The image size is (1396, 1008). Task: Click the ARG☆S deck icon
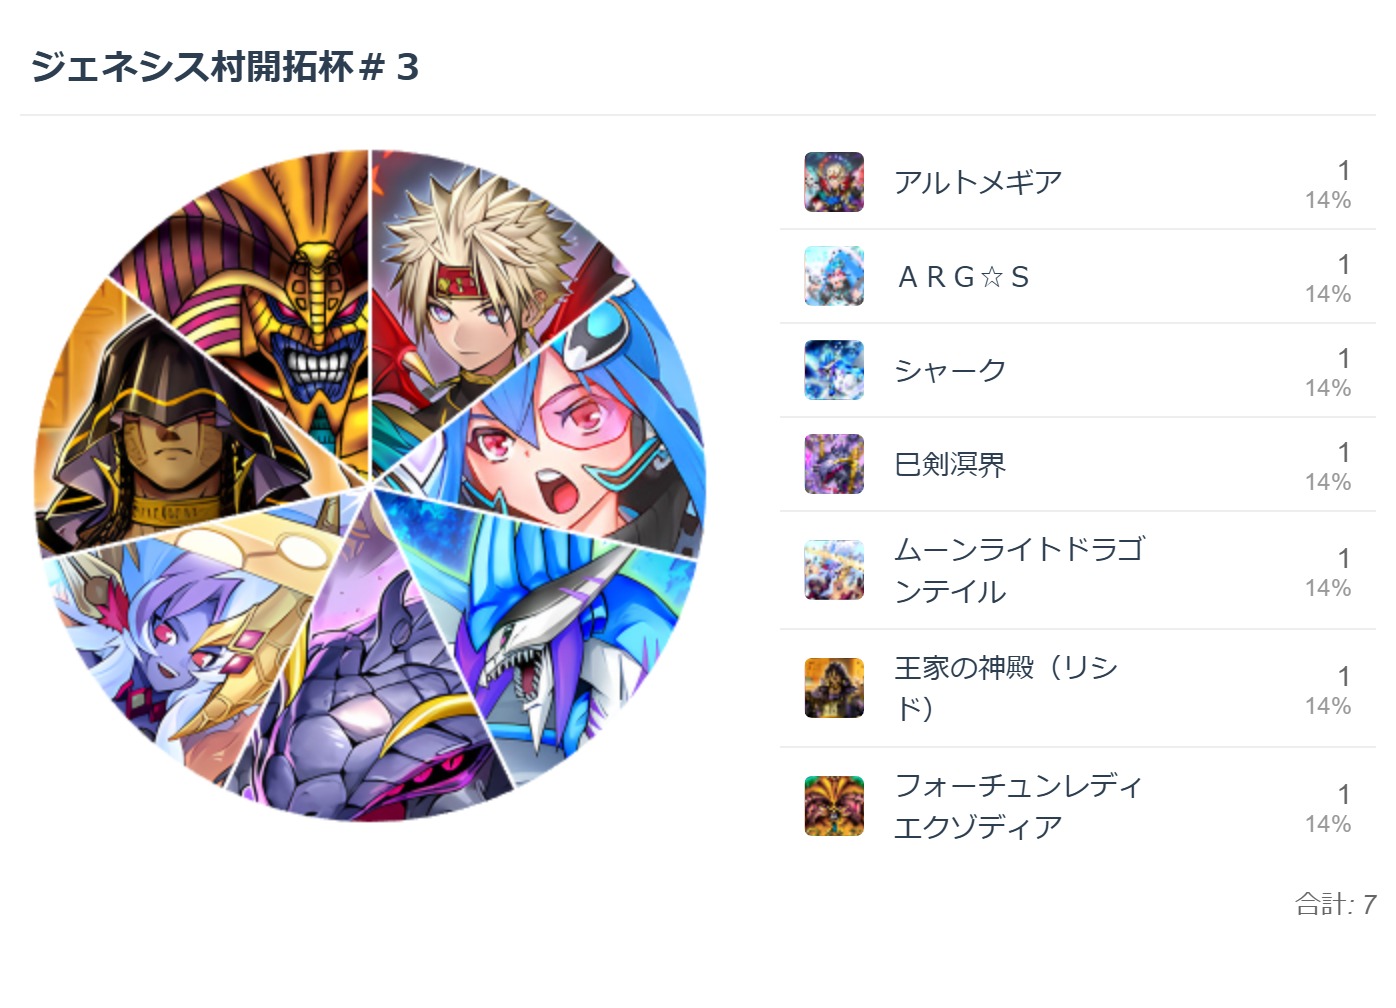(x=834, y=276)
